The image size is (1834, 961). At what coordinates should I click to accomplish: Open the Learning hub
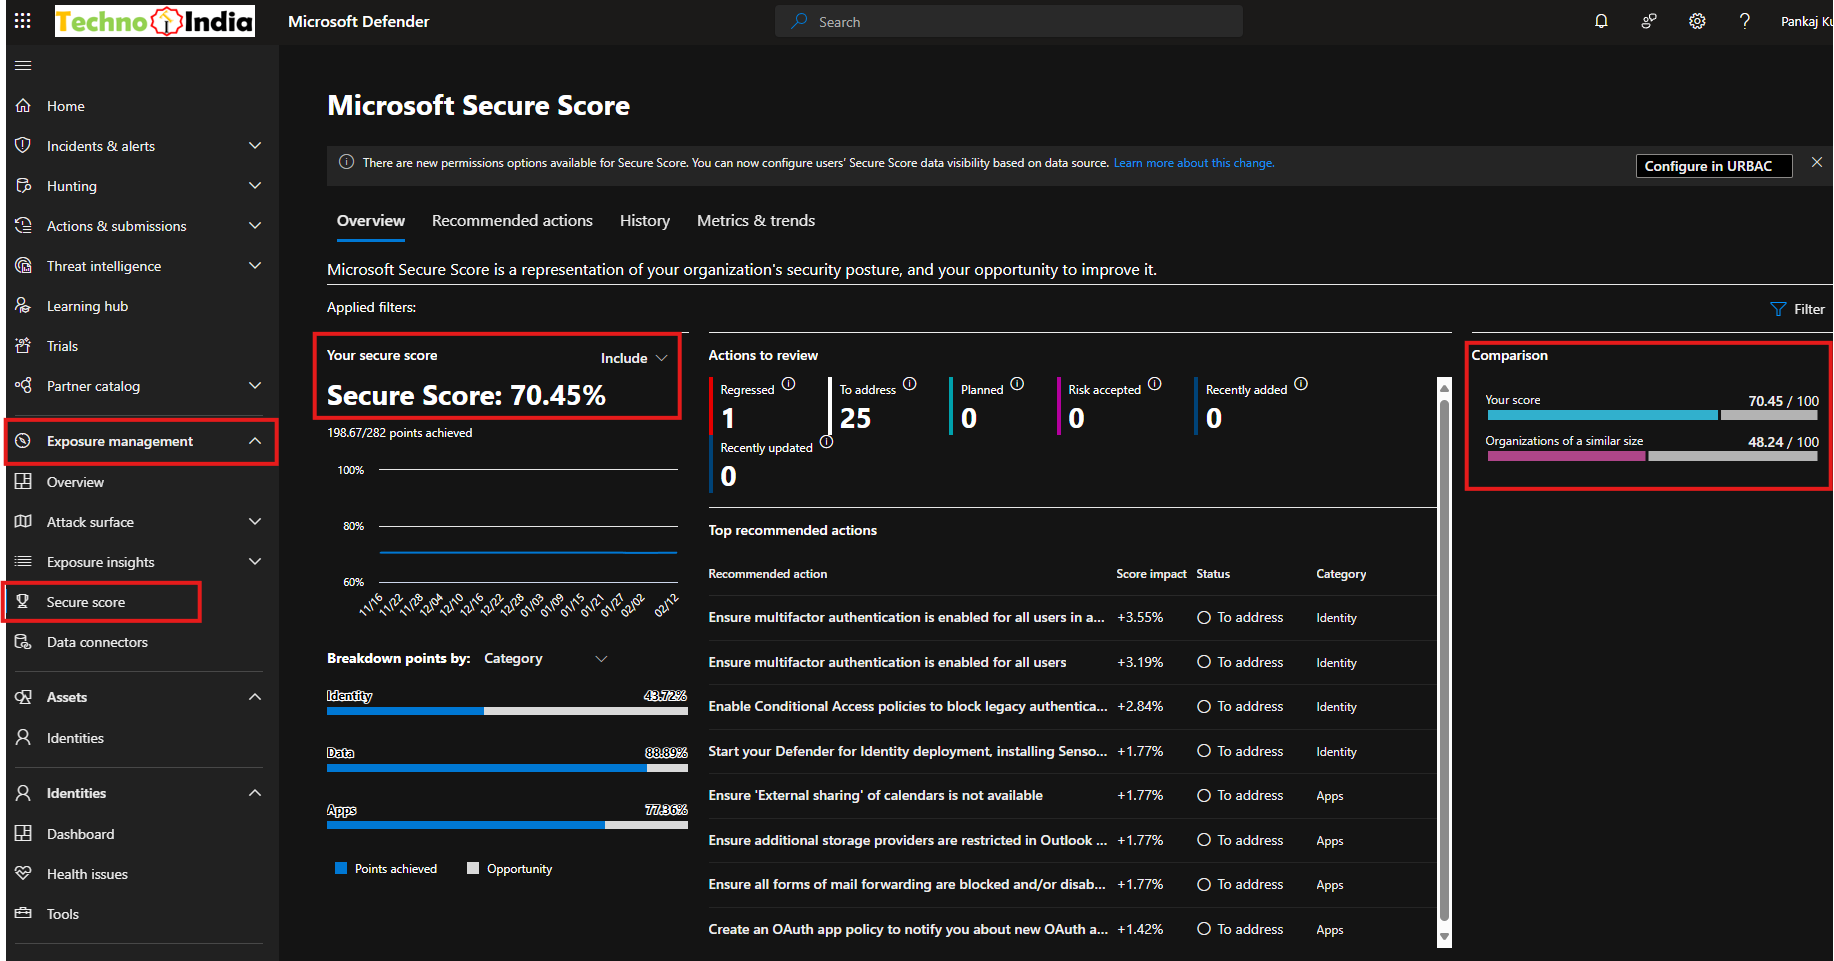[x=87, y=305]
